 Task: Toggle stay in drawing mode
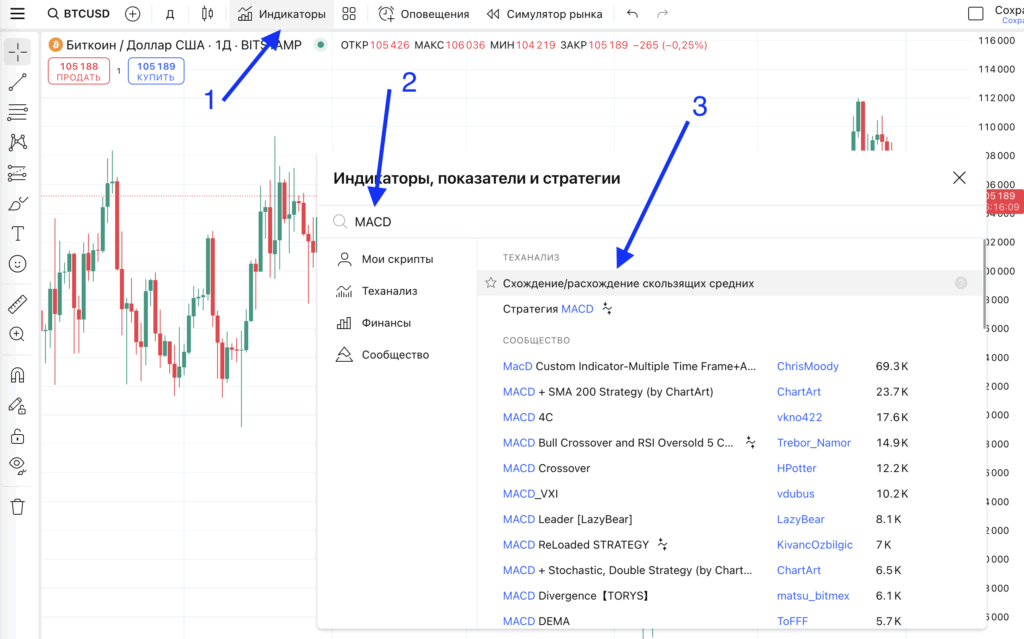coord(18,406)
